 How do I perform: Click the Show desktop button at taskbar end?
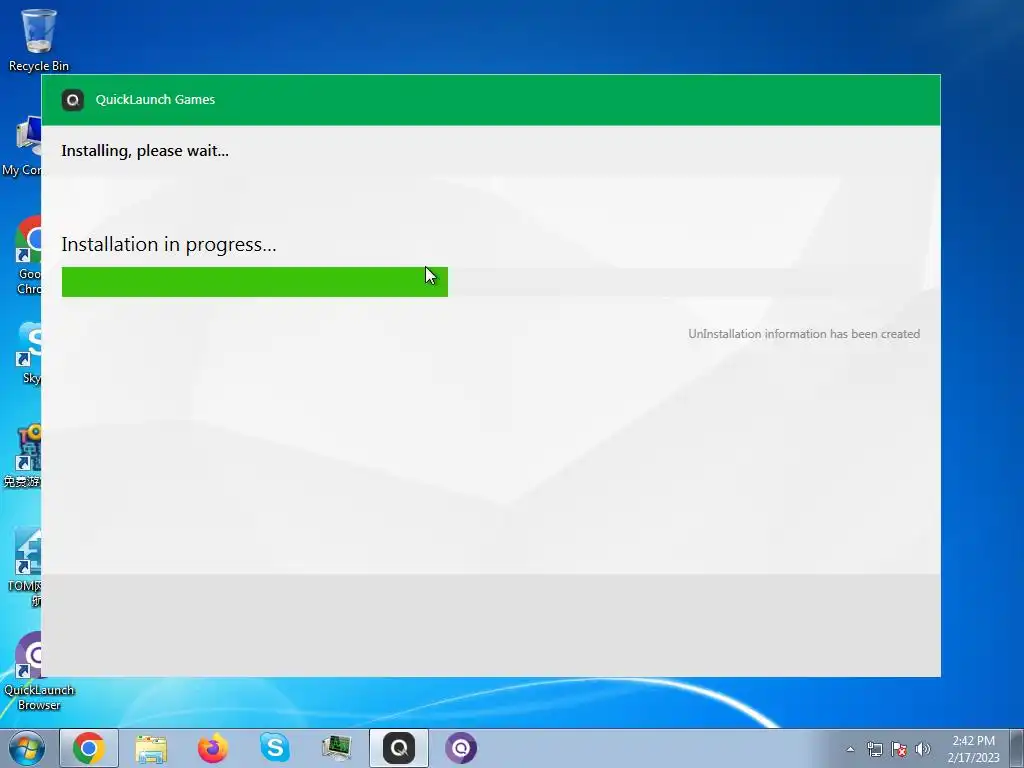(x=1017, y=748)
